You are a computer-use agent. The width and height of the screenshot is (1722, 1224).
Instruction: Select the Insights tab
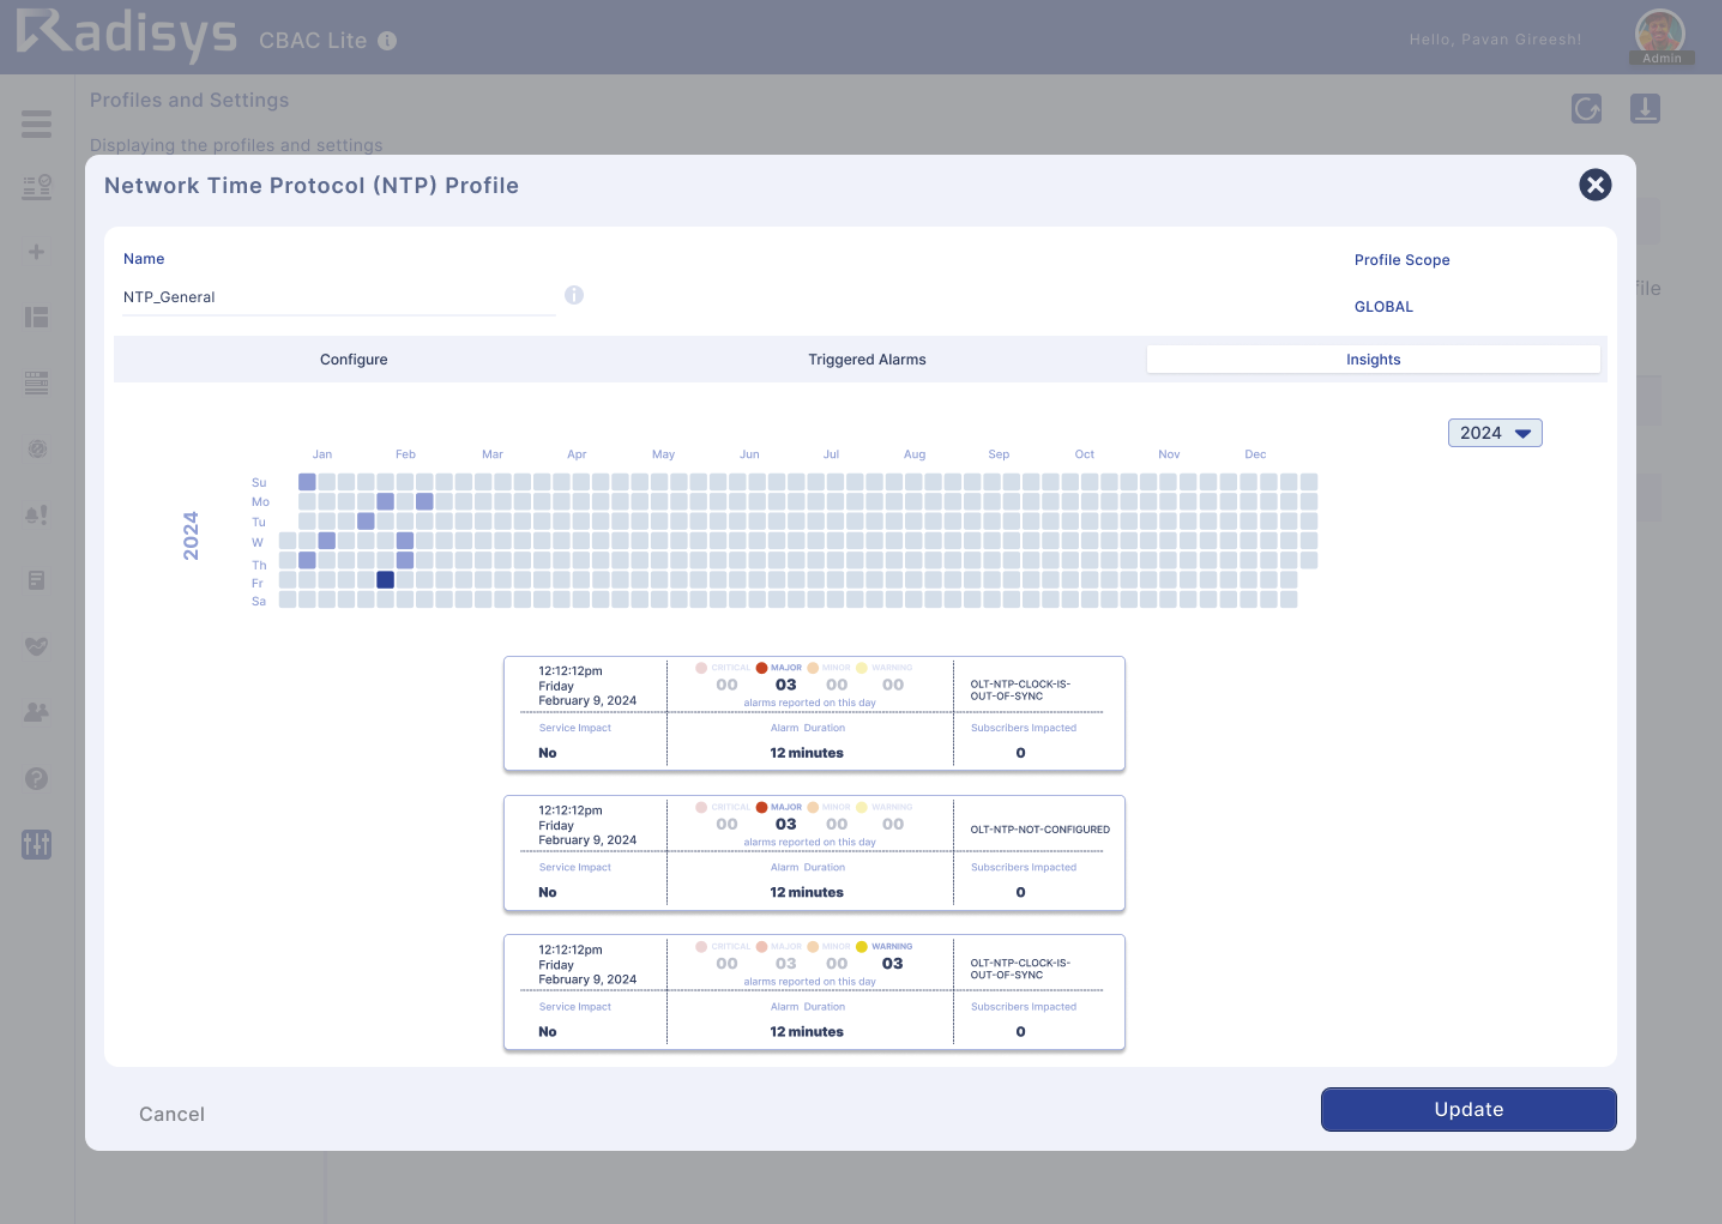coord(1372,360)
